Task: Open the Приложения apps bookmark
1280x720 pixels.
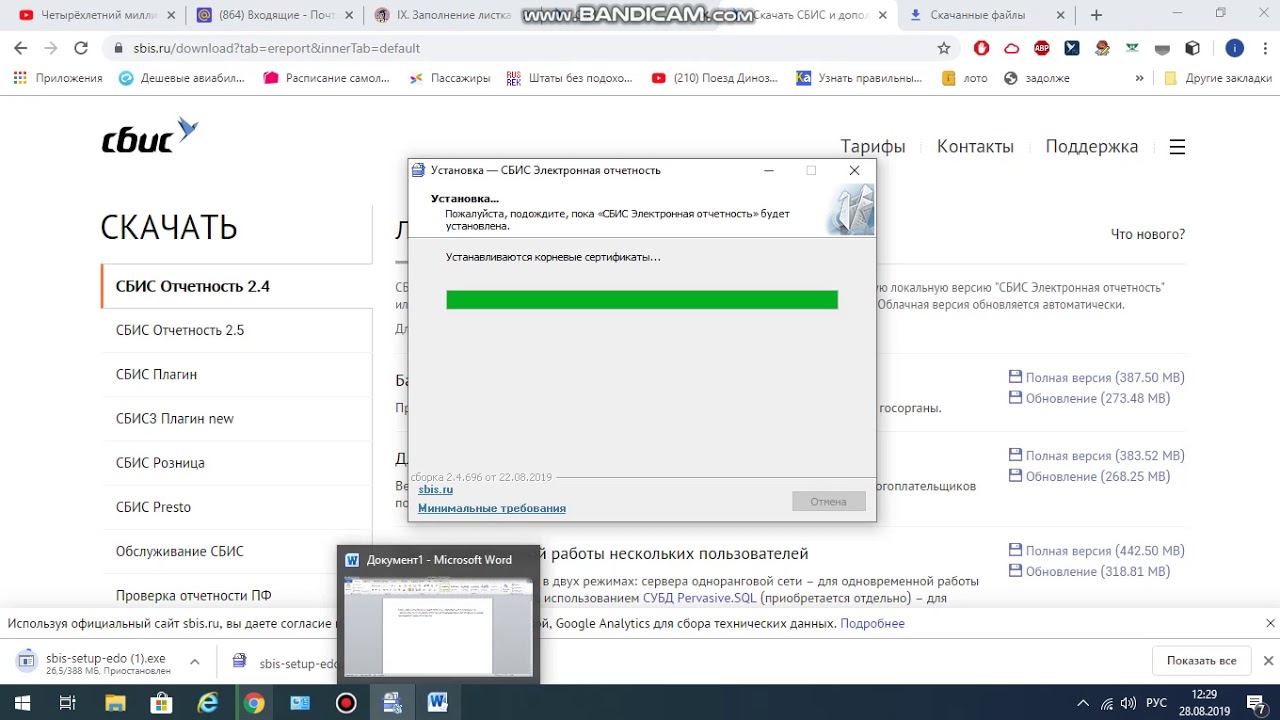Action: pos(58,78)
